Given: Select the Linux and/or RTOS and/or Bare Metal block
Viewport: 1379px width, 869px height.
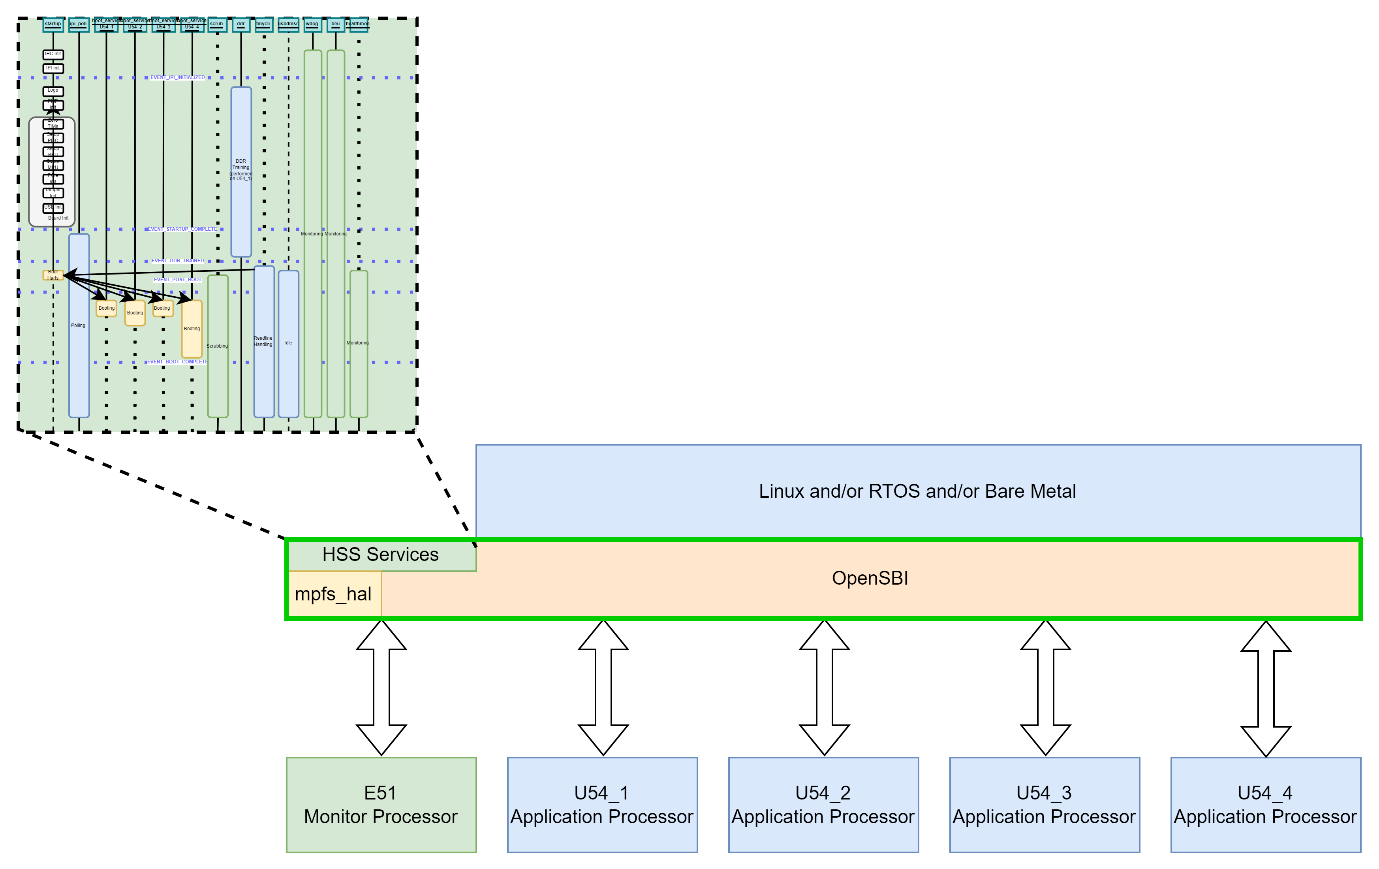Looking at the screenshot, I should pos(918,491).
